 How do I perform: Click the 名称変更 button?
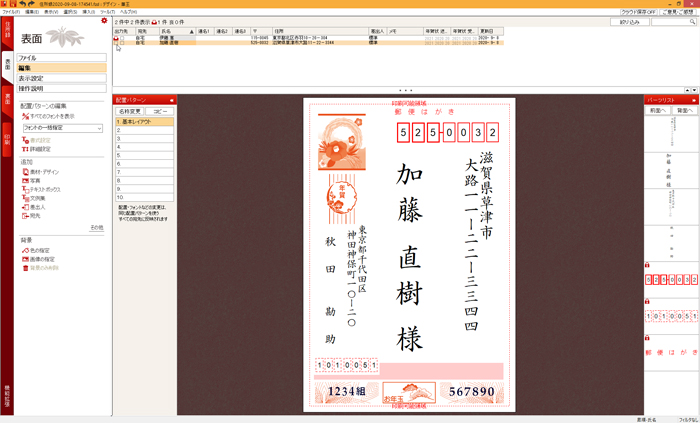pyautogui.click(x=130, y=110)
